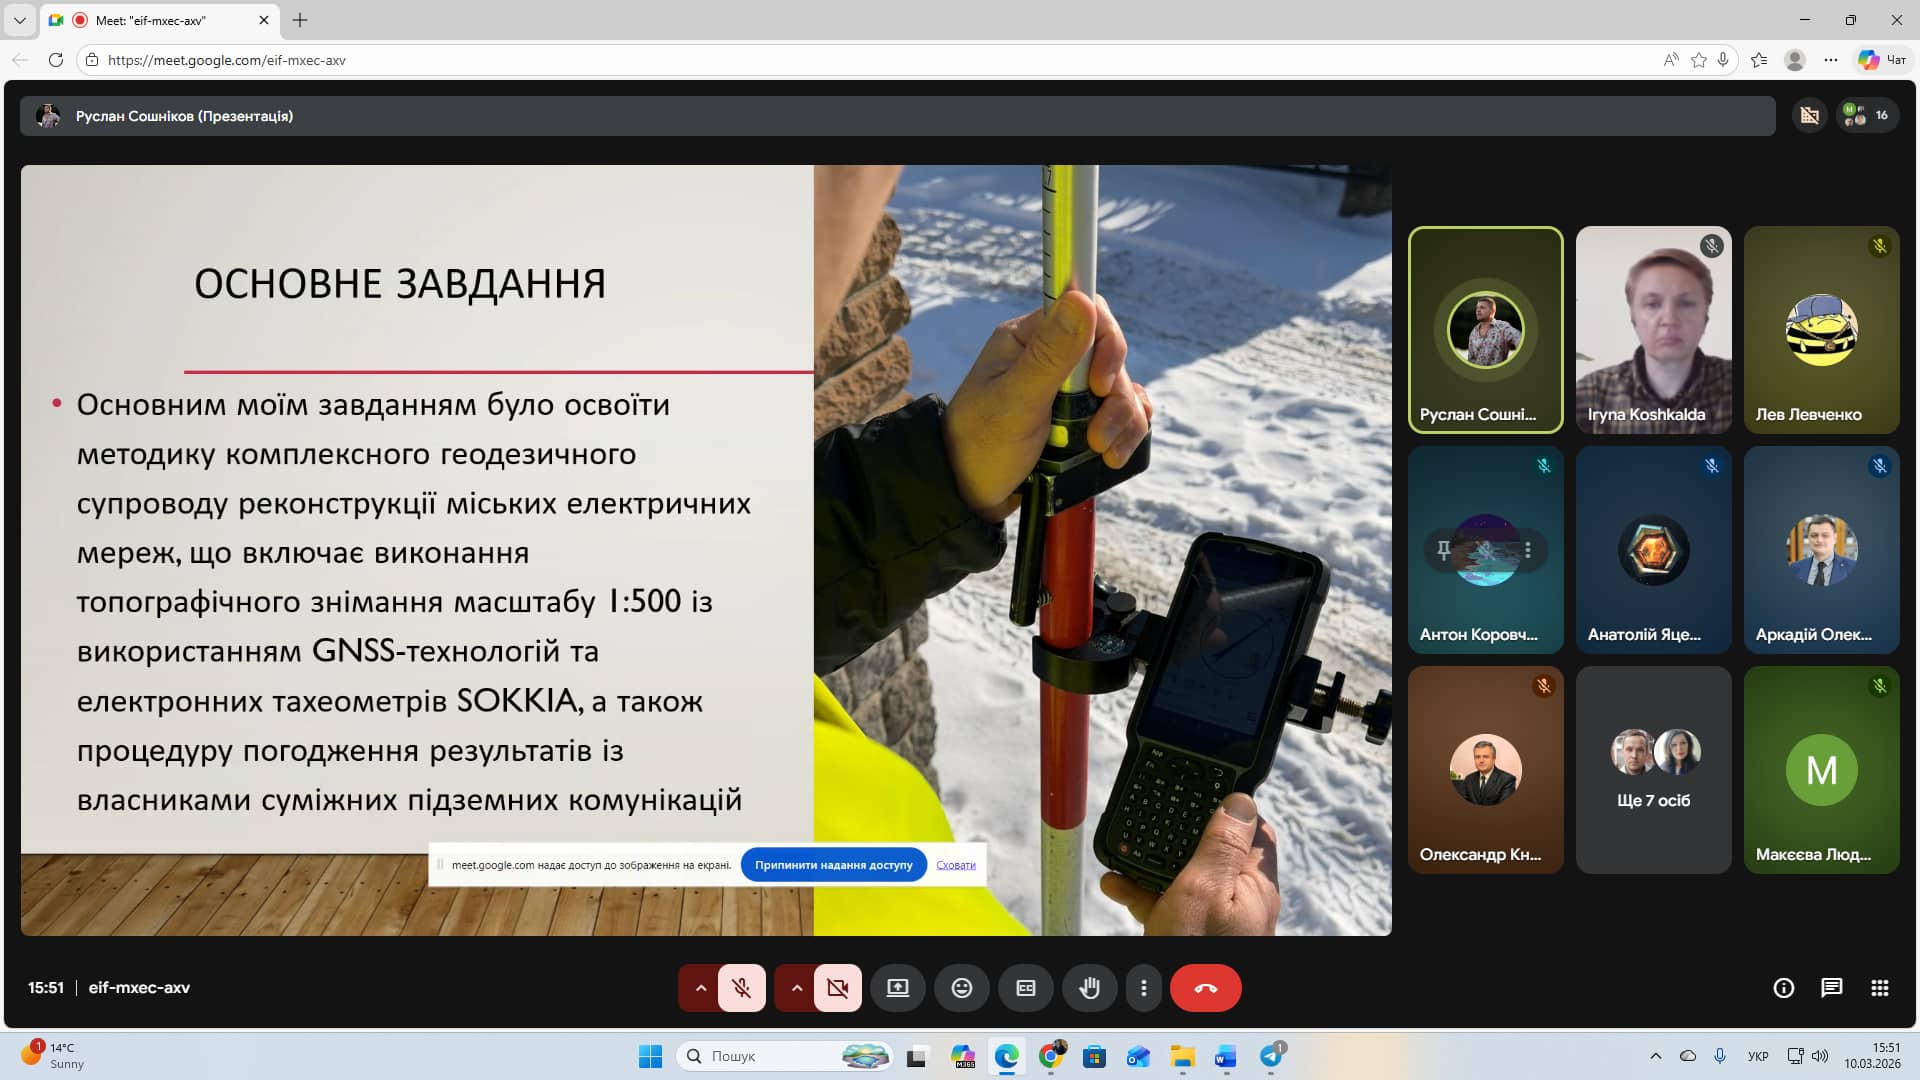Image resolution: width=1920 pixels, height=1080 pixels.
Task: Expand video settings chevron beside camera
Action: (x=796, y=988)
